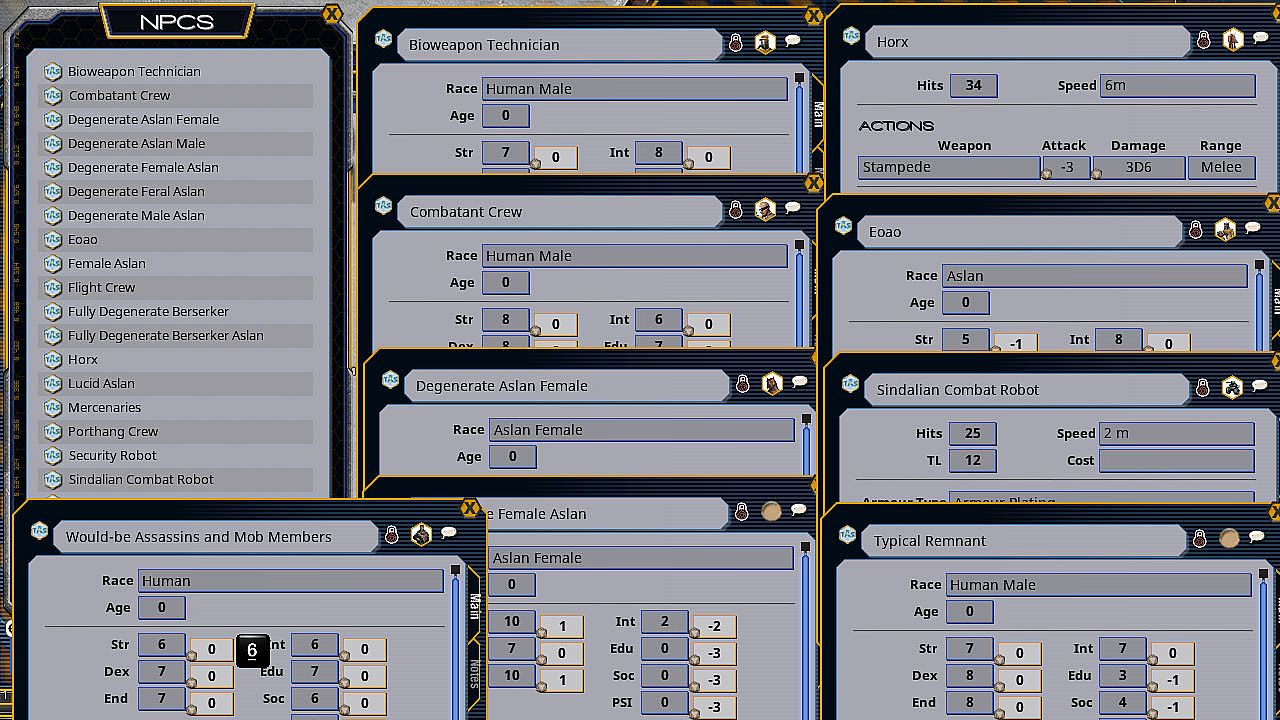Click the TAS icon beside Mercenaries in list
Viewport: 1280px width, 720px height.
click(53, 408)
